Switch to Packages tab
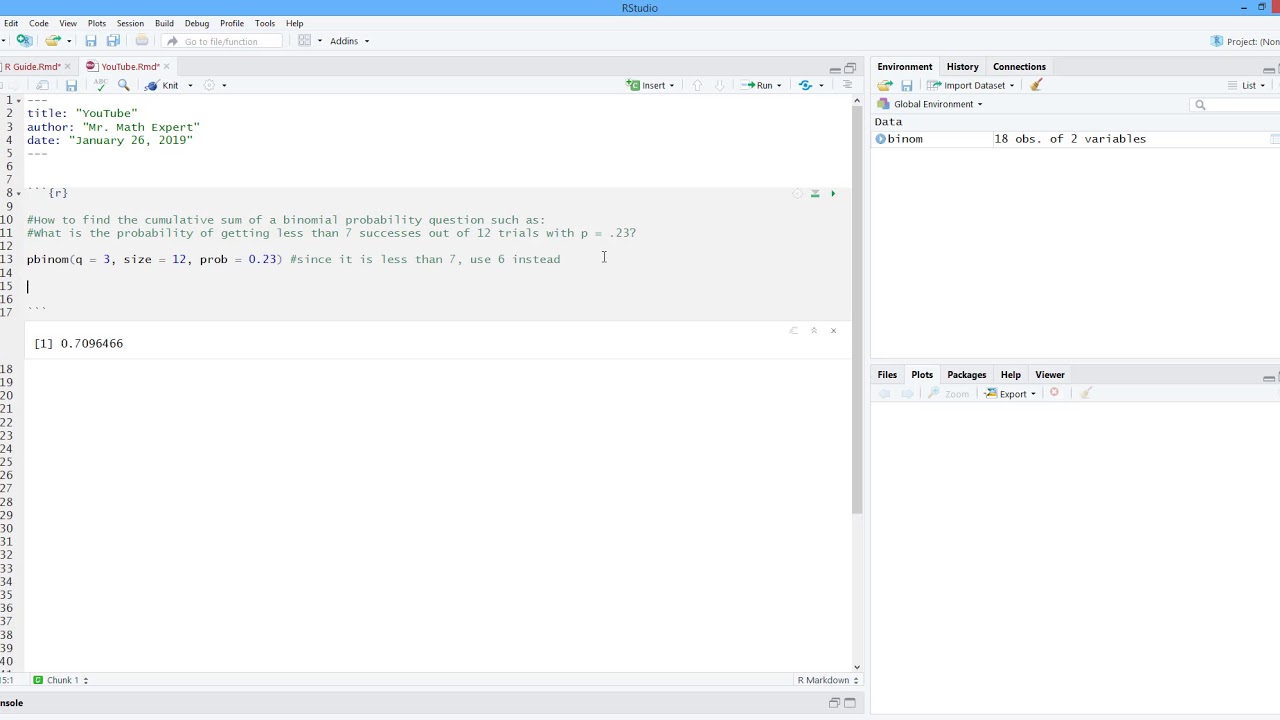This screenshot has height=720, width=1280. pyautogui.click(x=966, y=374)
